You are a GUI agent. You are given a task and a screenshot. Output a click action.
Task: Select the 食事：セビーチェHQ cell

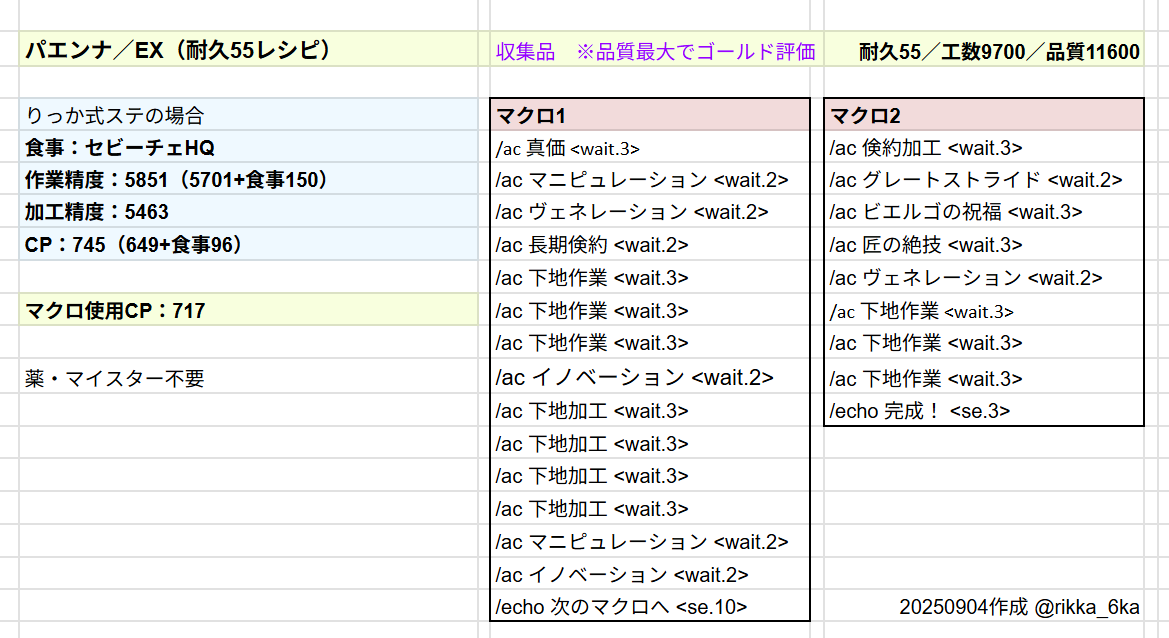[x=120, y=148]
